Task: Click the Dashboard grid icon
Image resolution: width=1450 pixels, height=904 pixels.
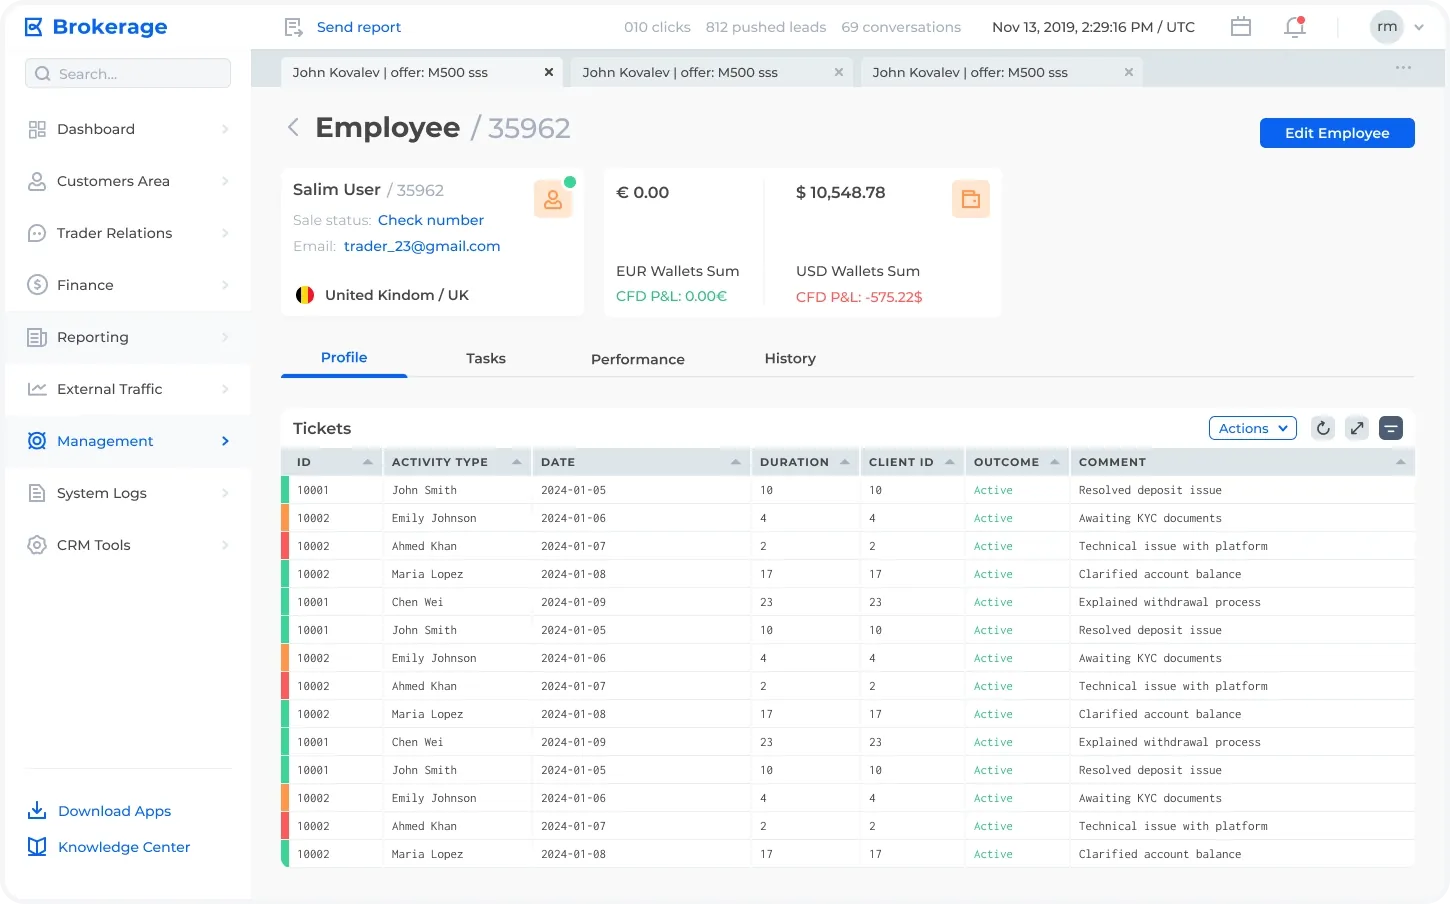Action: [x=37, y=129]
